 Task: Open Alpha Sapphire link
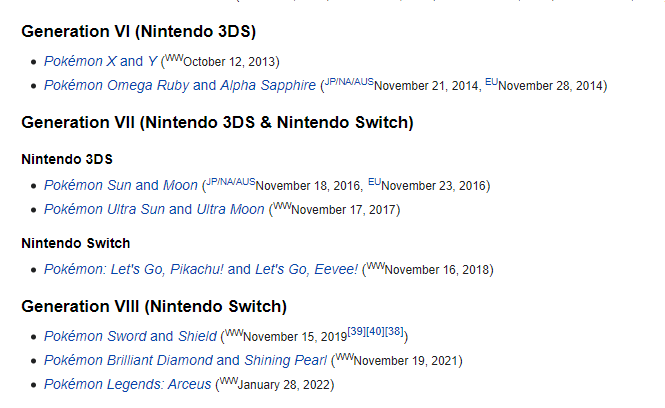(x=268, y=85)
